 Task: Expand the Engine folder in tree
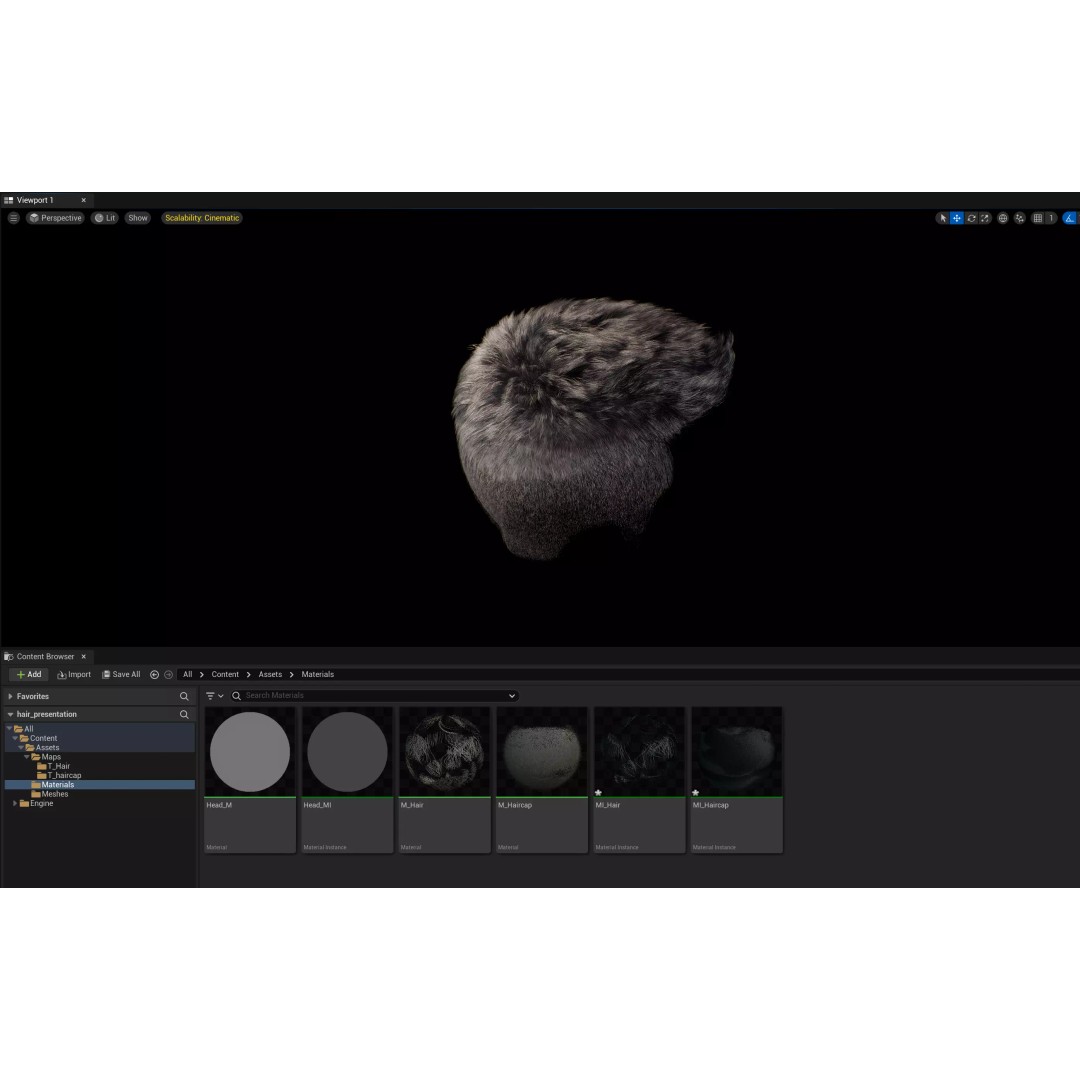click(15, 803)
